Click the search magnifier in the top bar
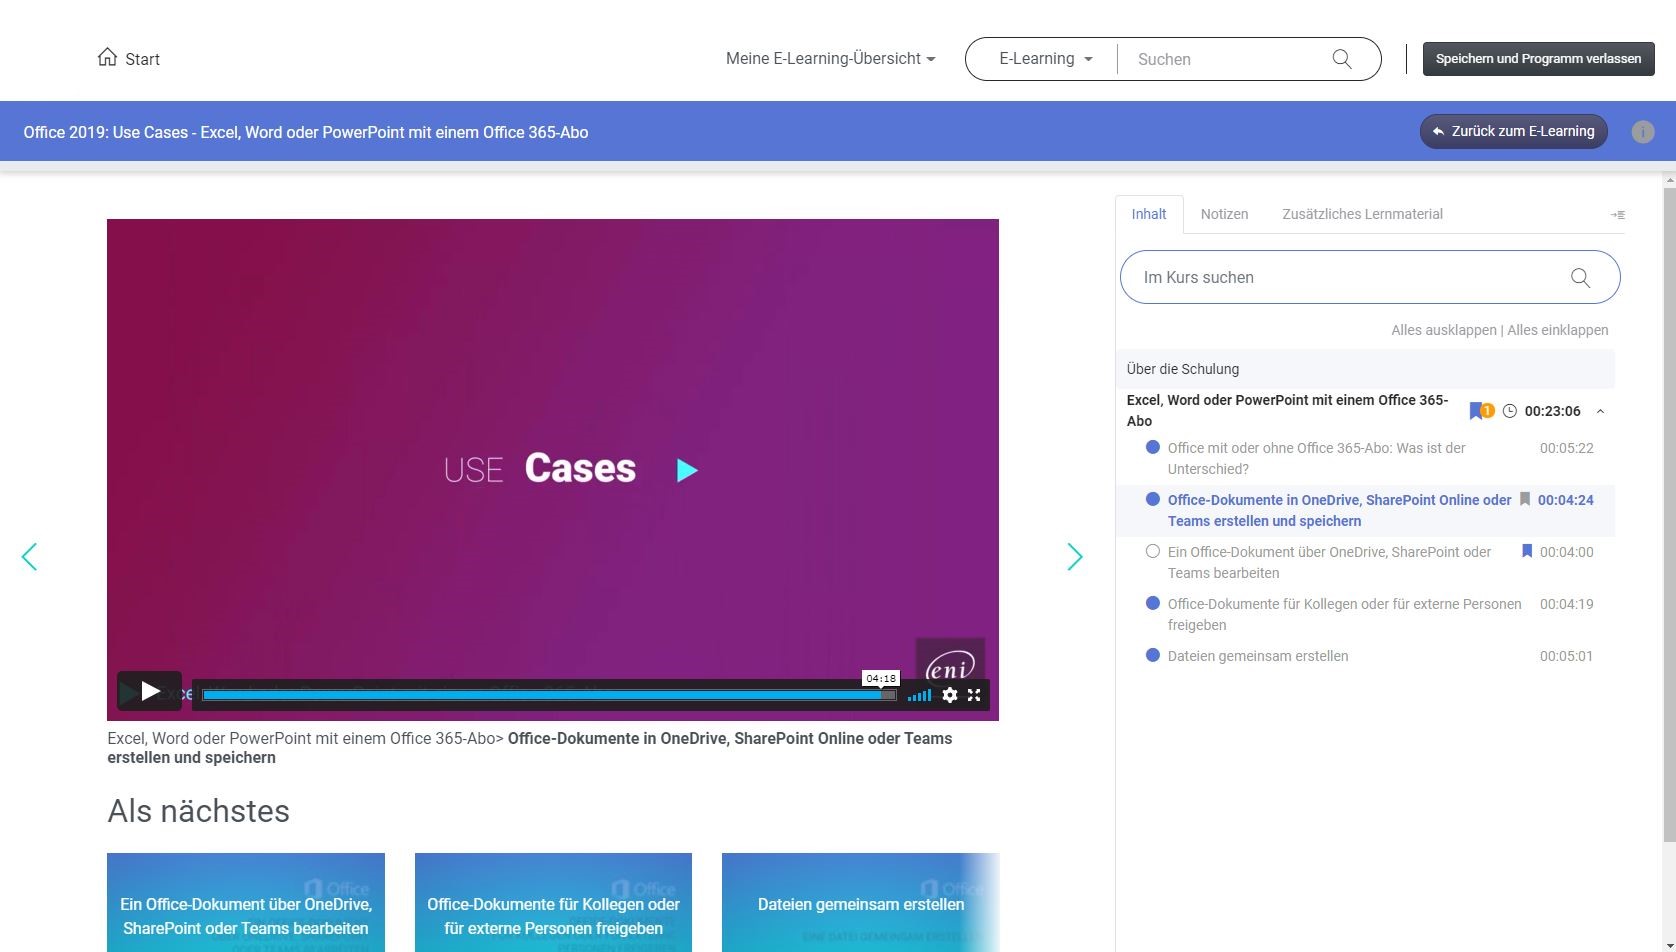The height and width of the screenshot is (952, 1676). 1342,59
